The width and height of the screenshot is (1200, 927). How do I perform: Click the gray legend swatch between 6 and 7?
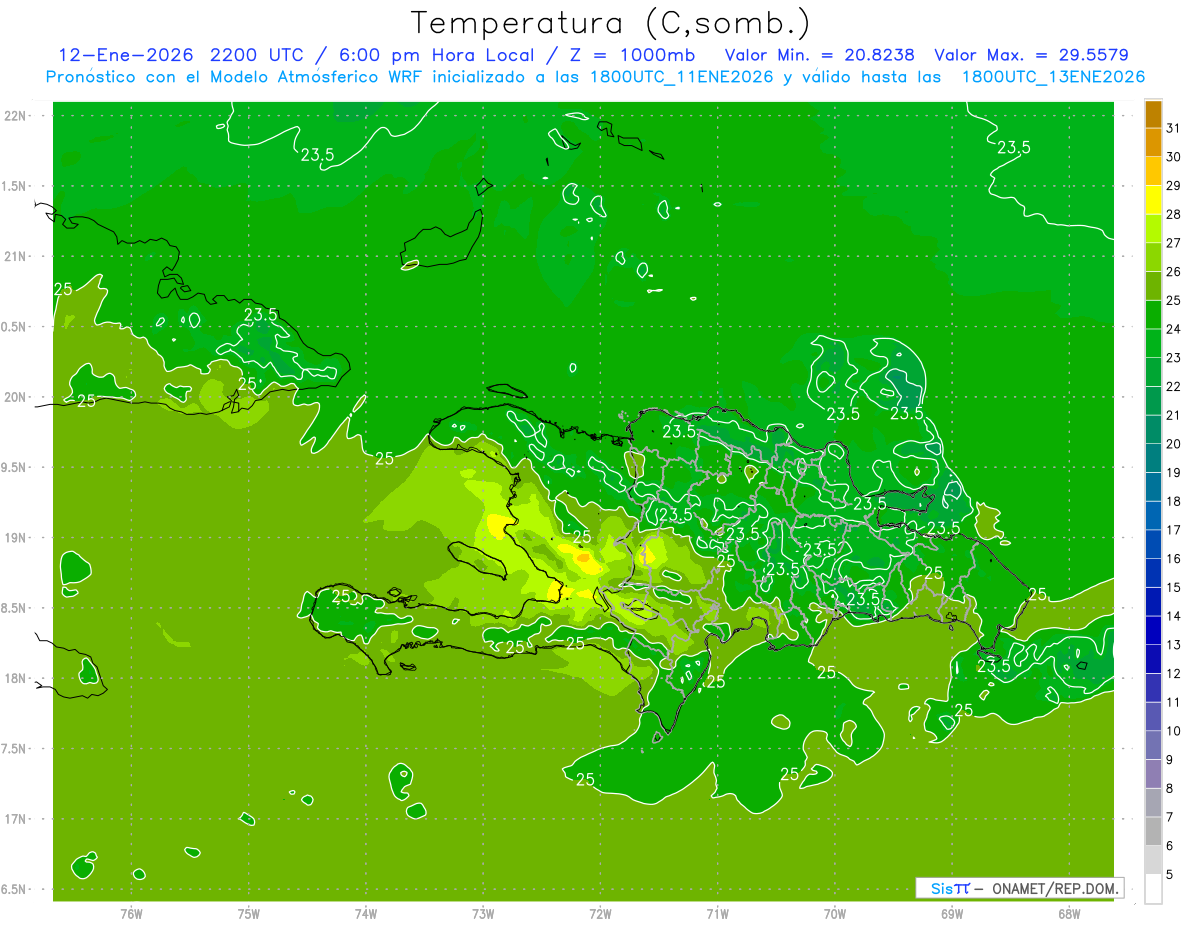[x=1153, y=831]
